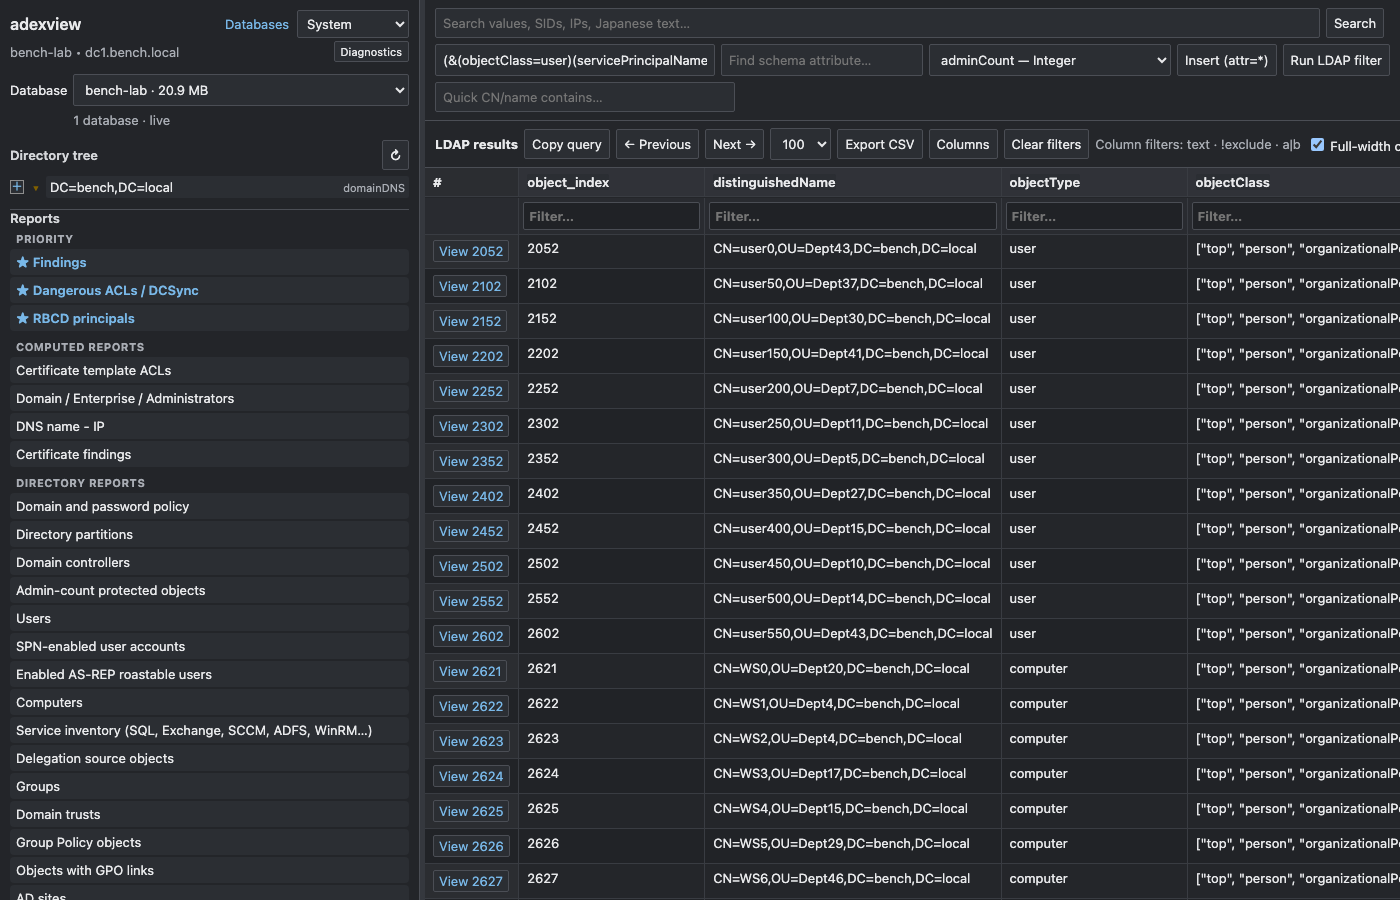Open the Users report
This screenshot has height=900, width=1400.
click(209, 618)
